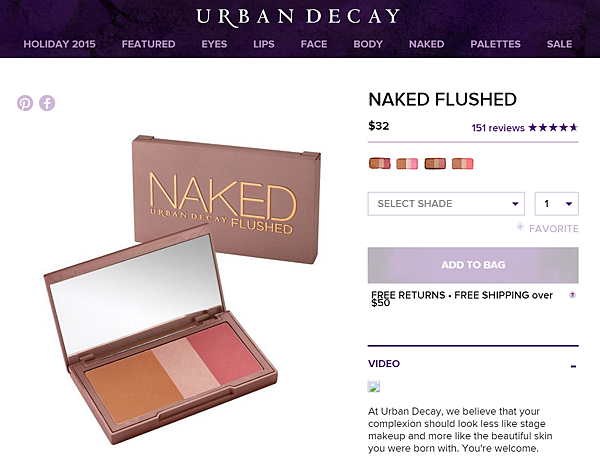Click the Urban Decay logo
Screen dimensions: 600x461
pos(298,17)
